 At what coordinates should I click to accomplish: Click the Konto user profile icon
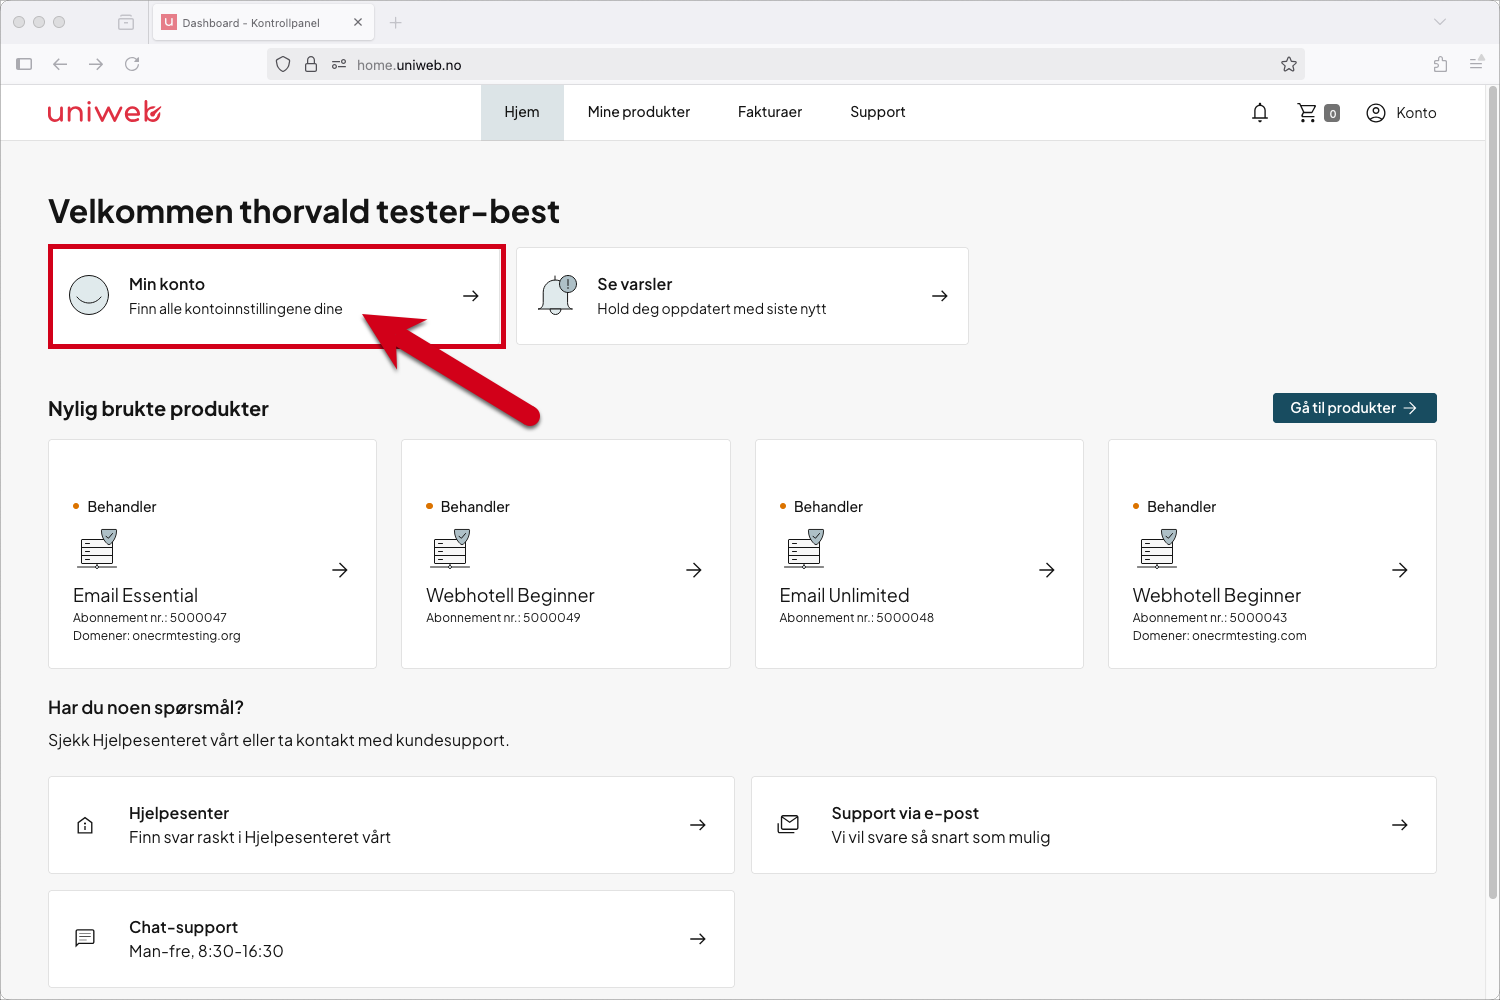pyautogui.click(x=1376, y=113)
